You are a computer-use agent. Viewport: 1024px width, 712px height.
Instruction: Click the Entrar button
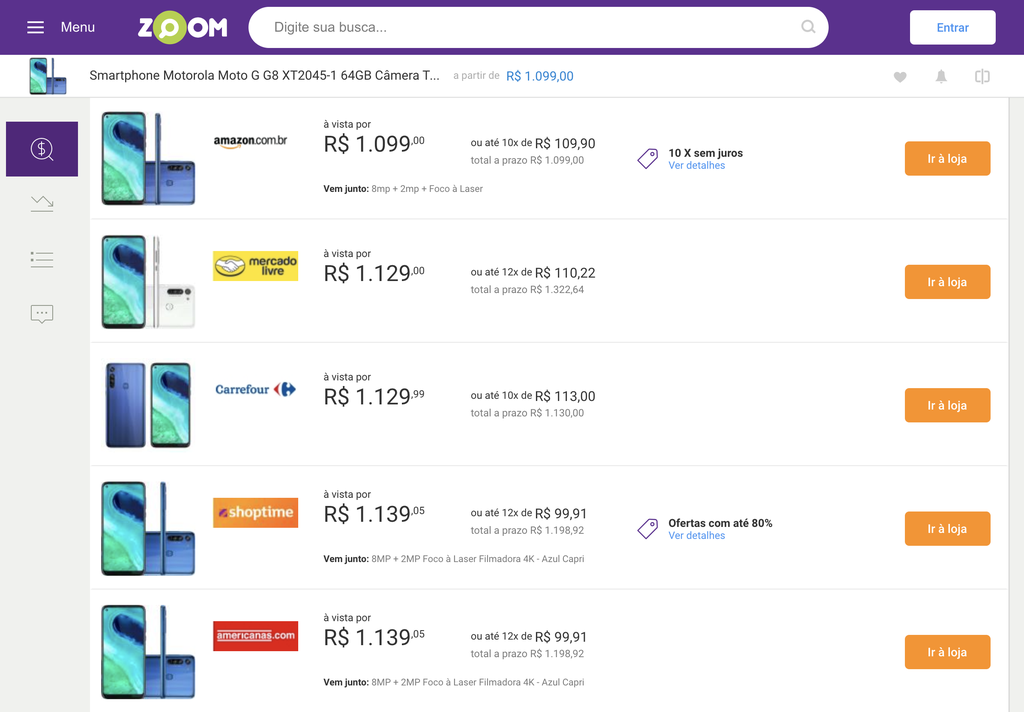[952, 27]
